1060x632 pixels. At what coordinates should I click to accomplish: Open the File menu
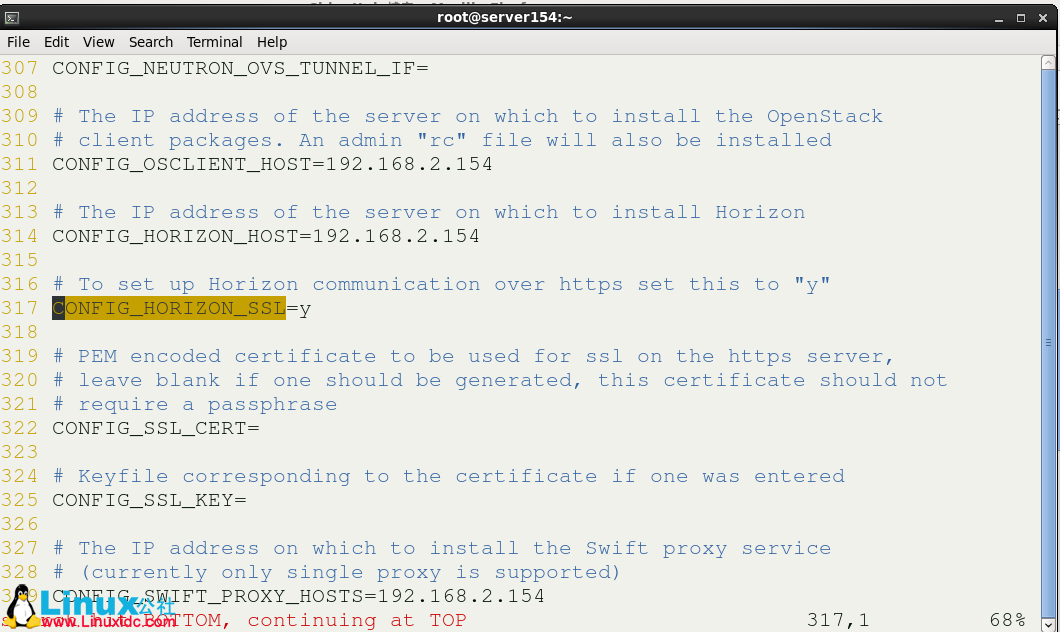(18, 42)
